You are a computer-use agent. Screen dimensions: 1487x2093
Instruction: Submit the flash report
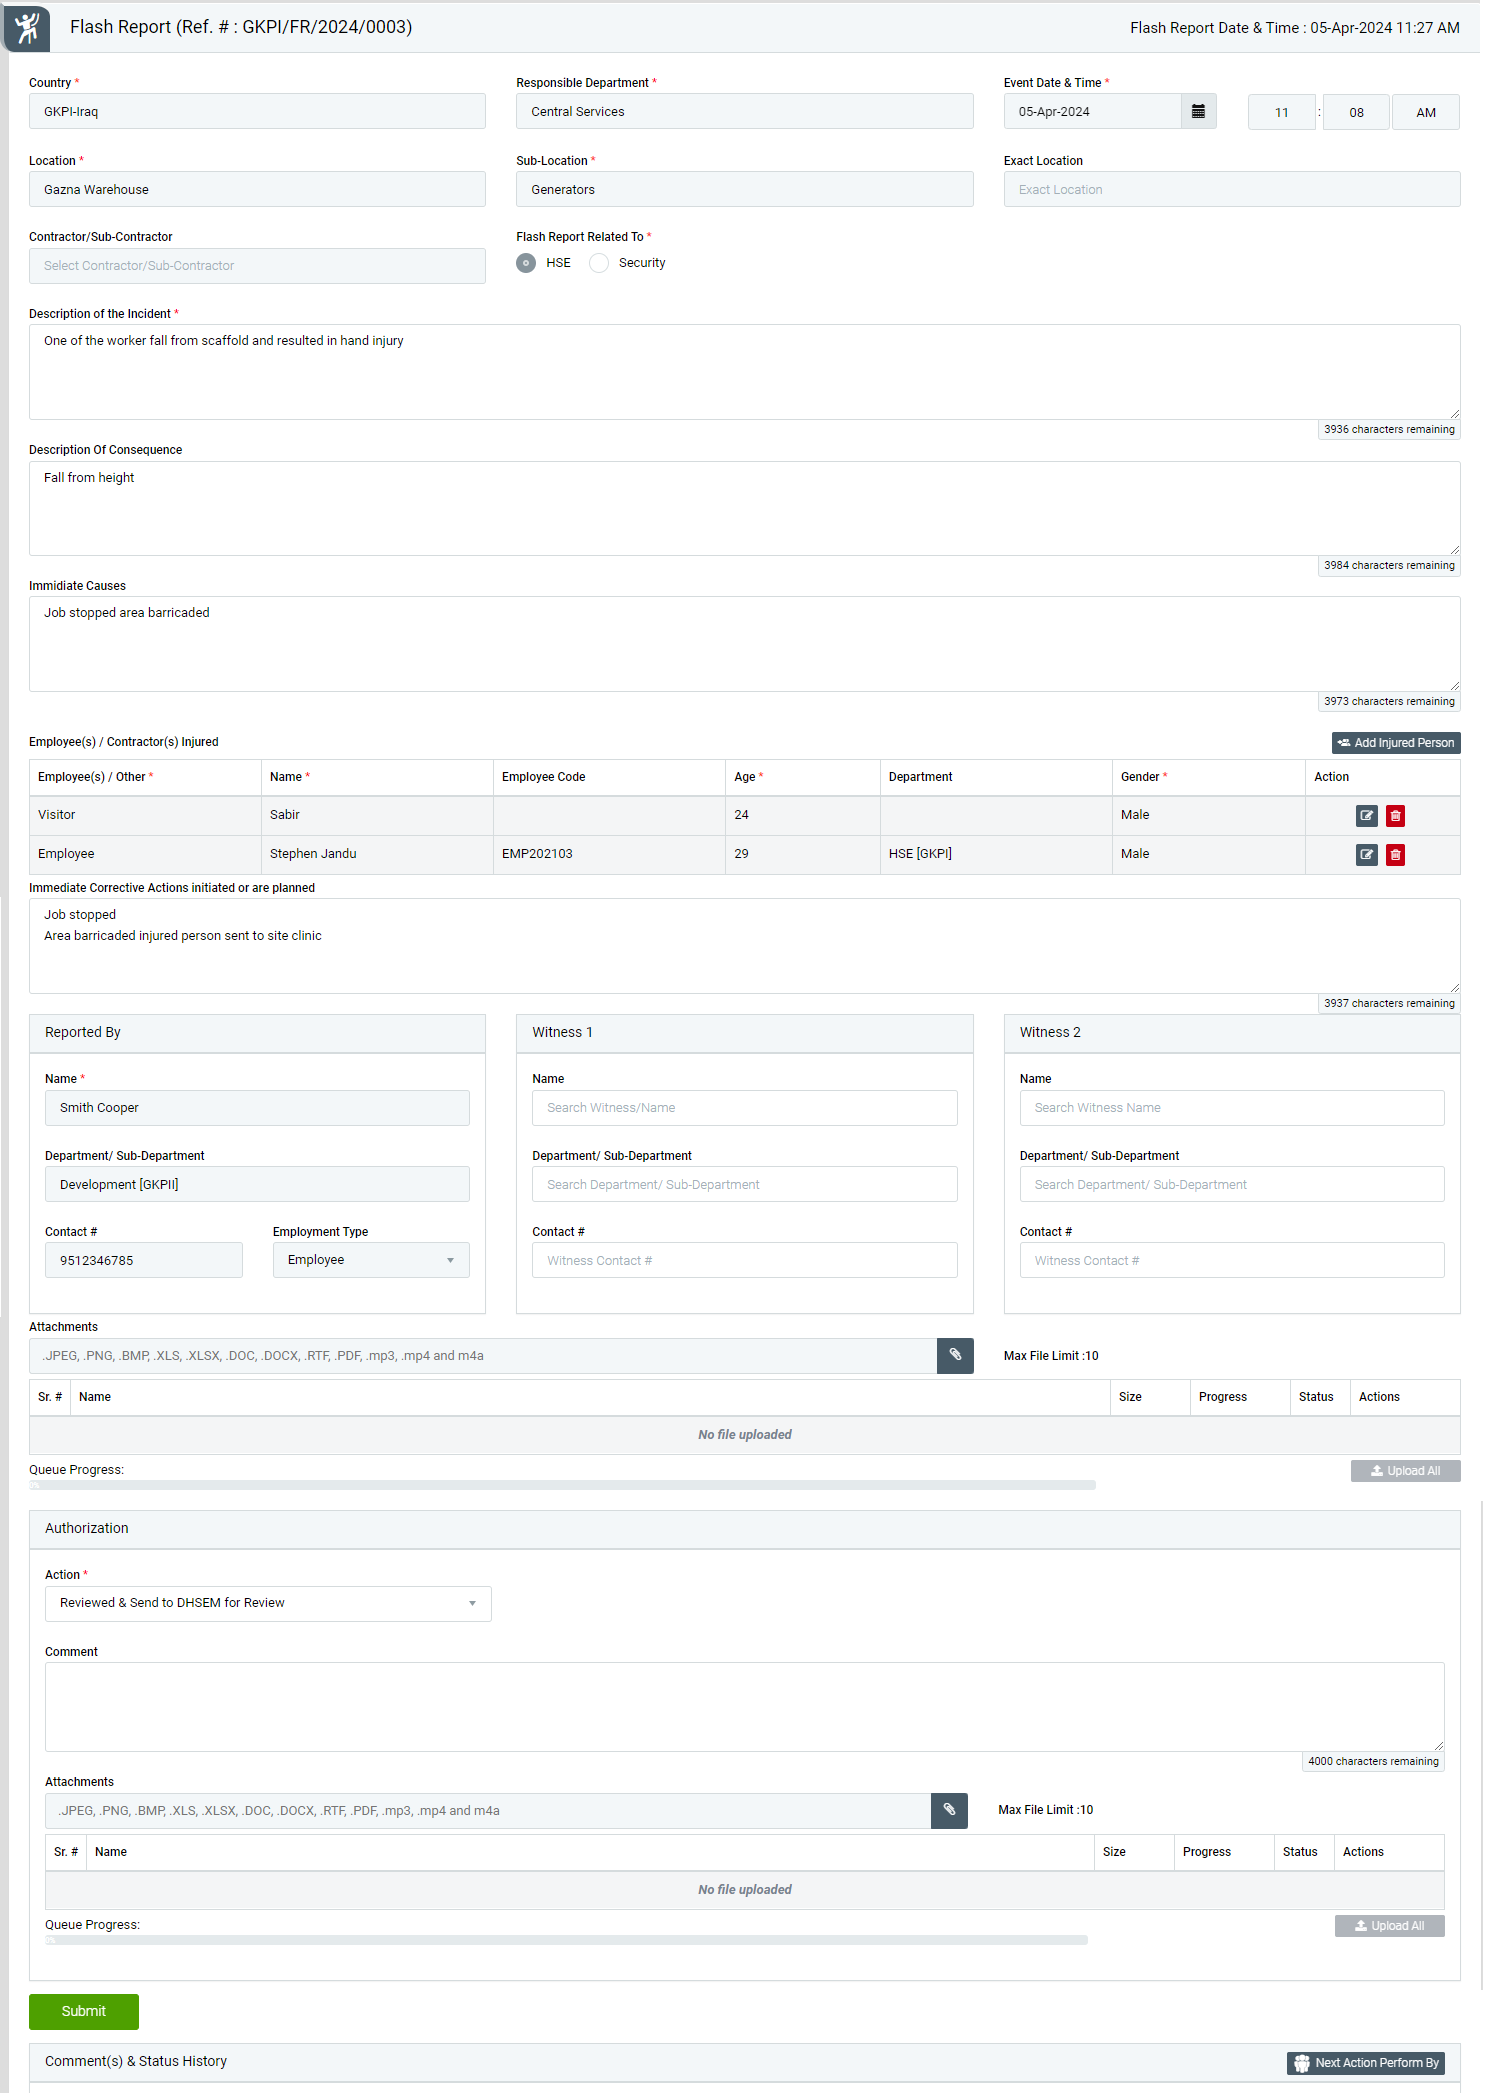(84, 2011)
